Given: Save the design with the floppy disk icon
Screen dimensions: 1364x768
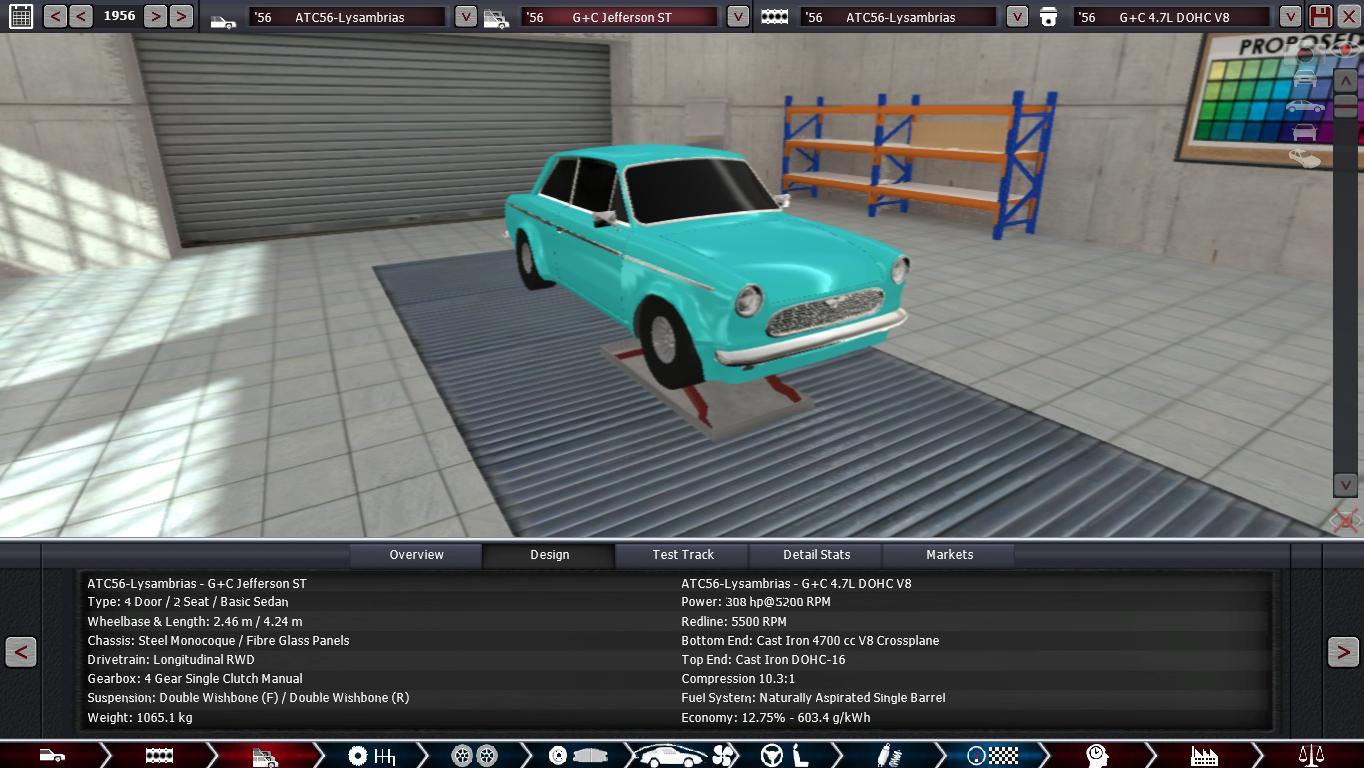Looking at the screenshot, I should (1321, 16).
